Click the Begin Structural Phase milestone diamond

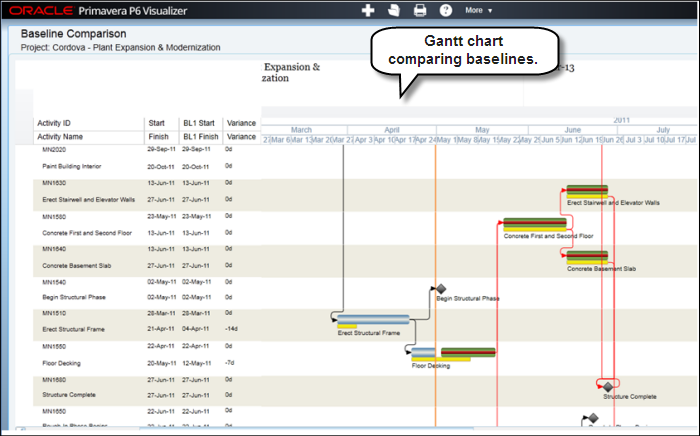[x=441, y=289]
